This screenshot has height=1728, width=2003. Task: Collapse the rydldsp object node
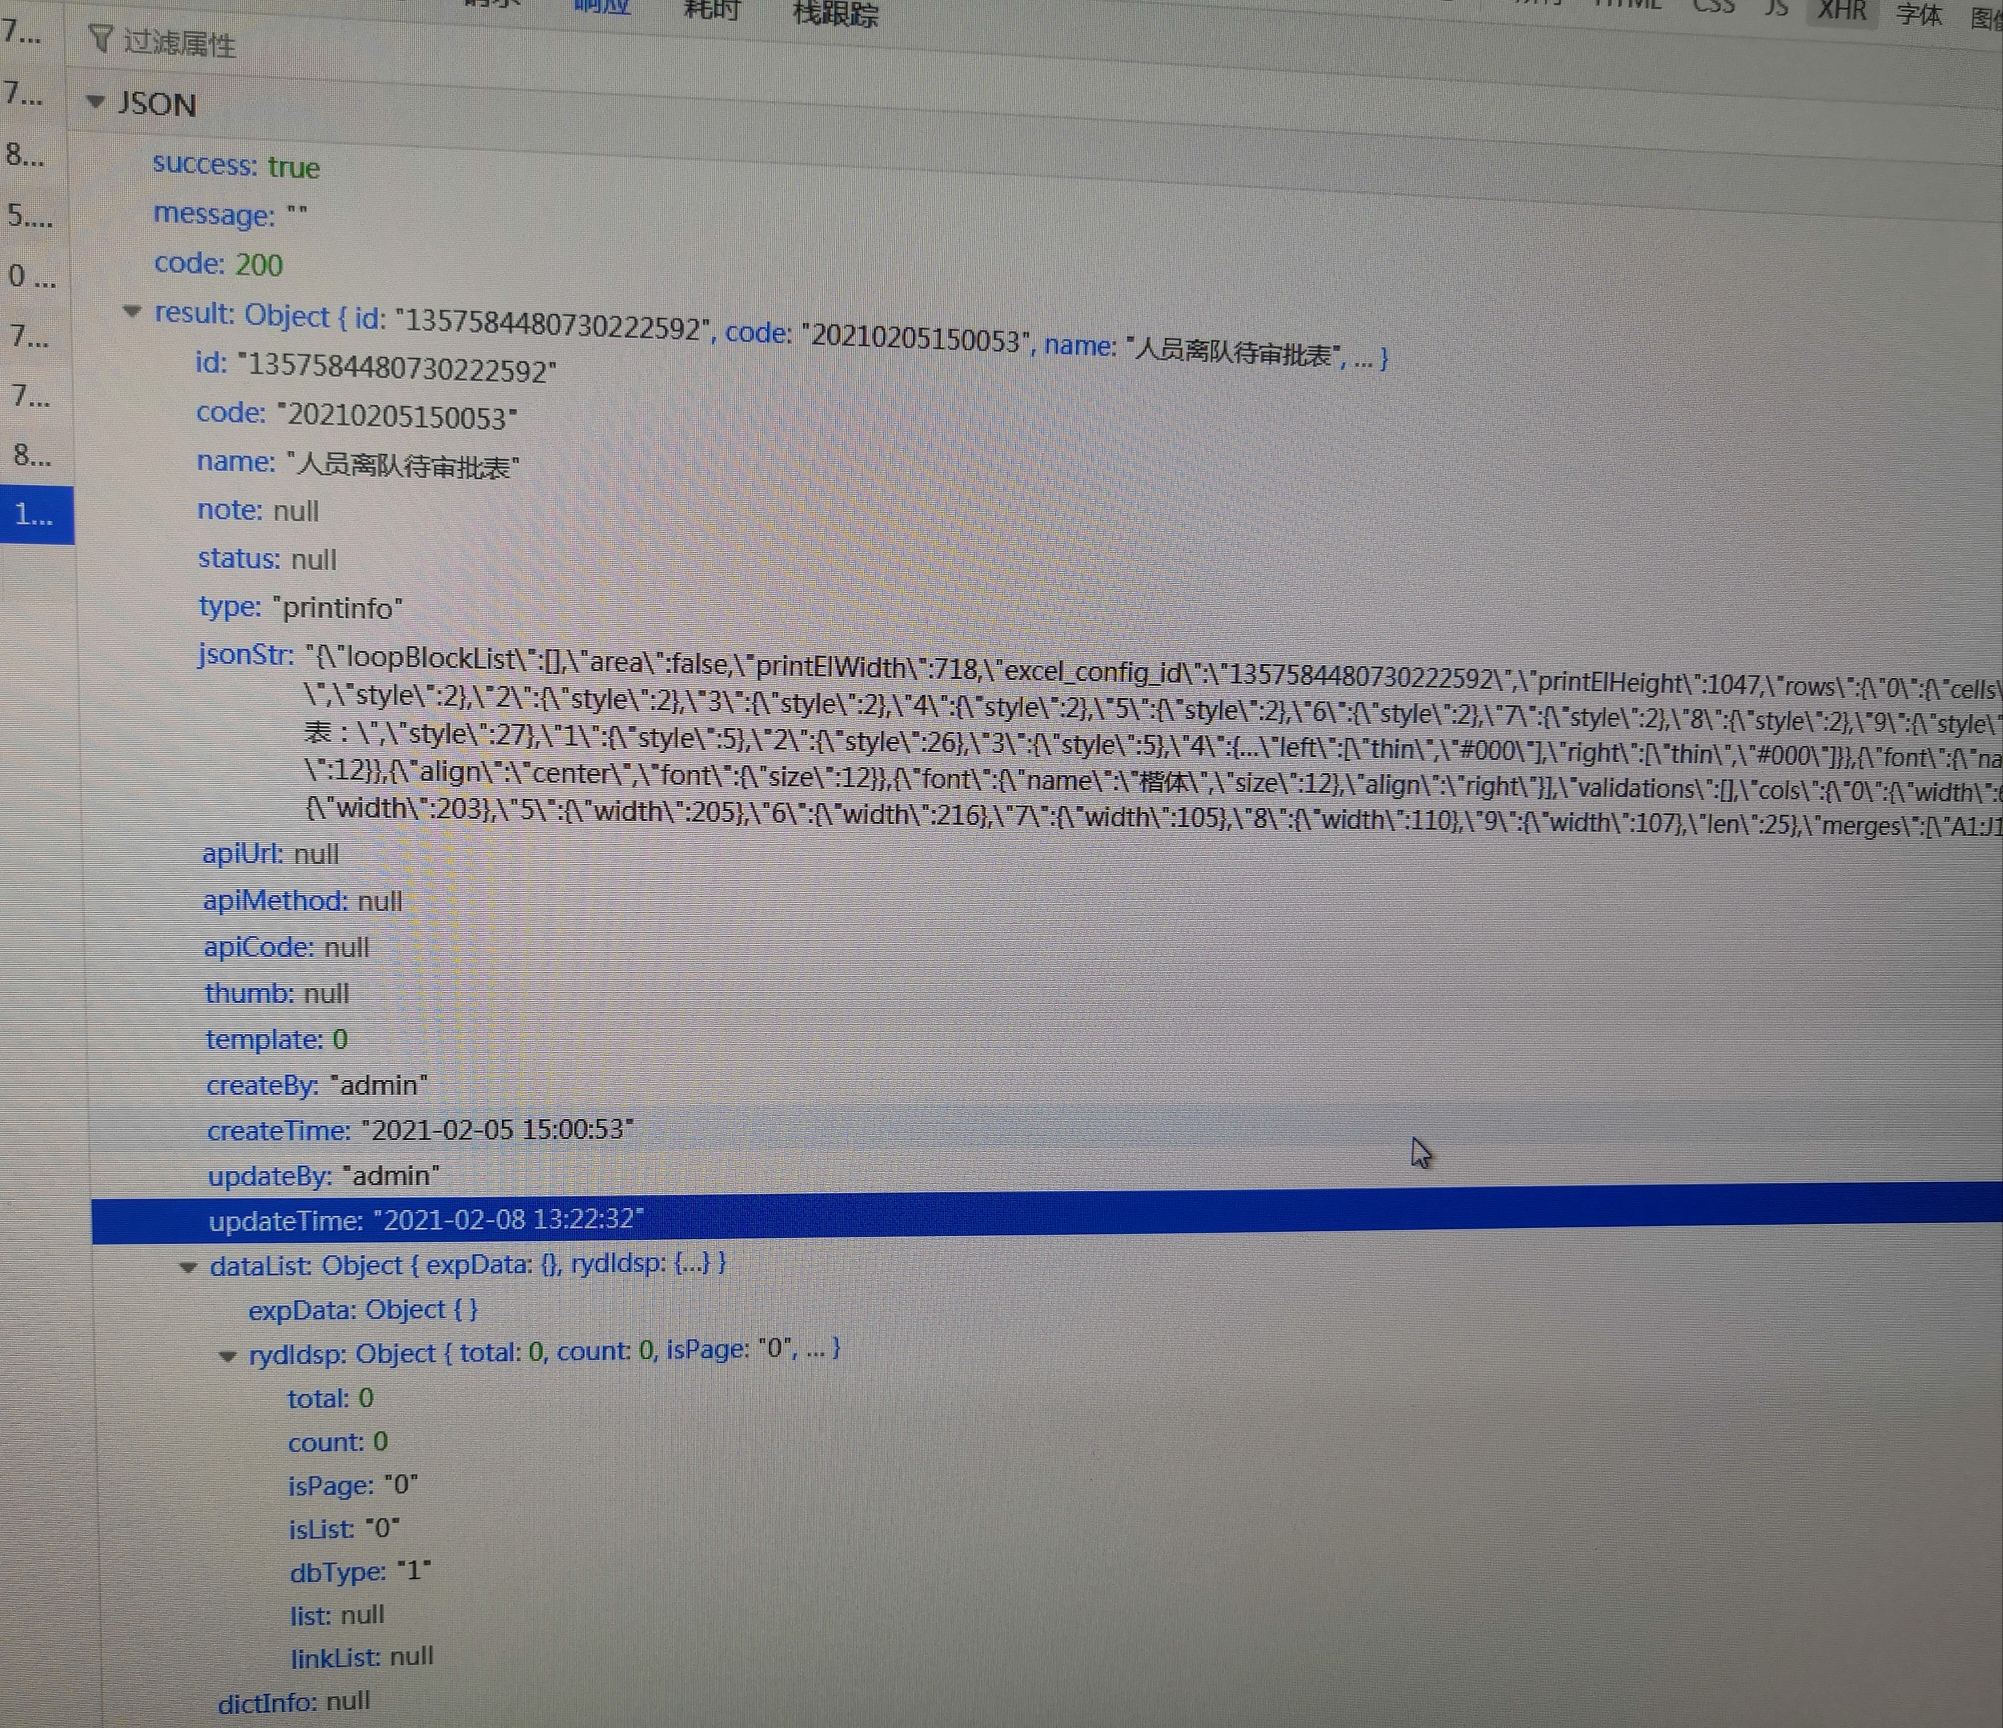pos(228,1353)
